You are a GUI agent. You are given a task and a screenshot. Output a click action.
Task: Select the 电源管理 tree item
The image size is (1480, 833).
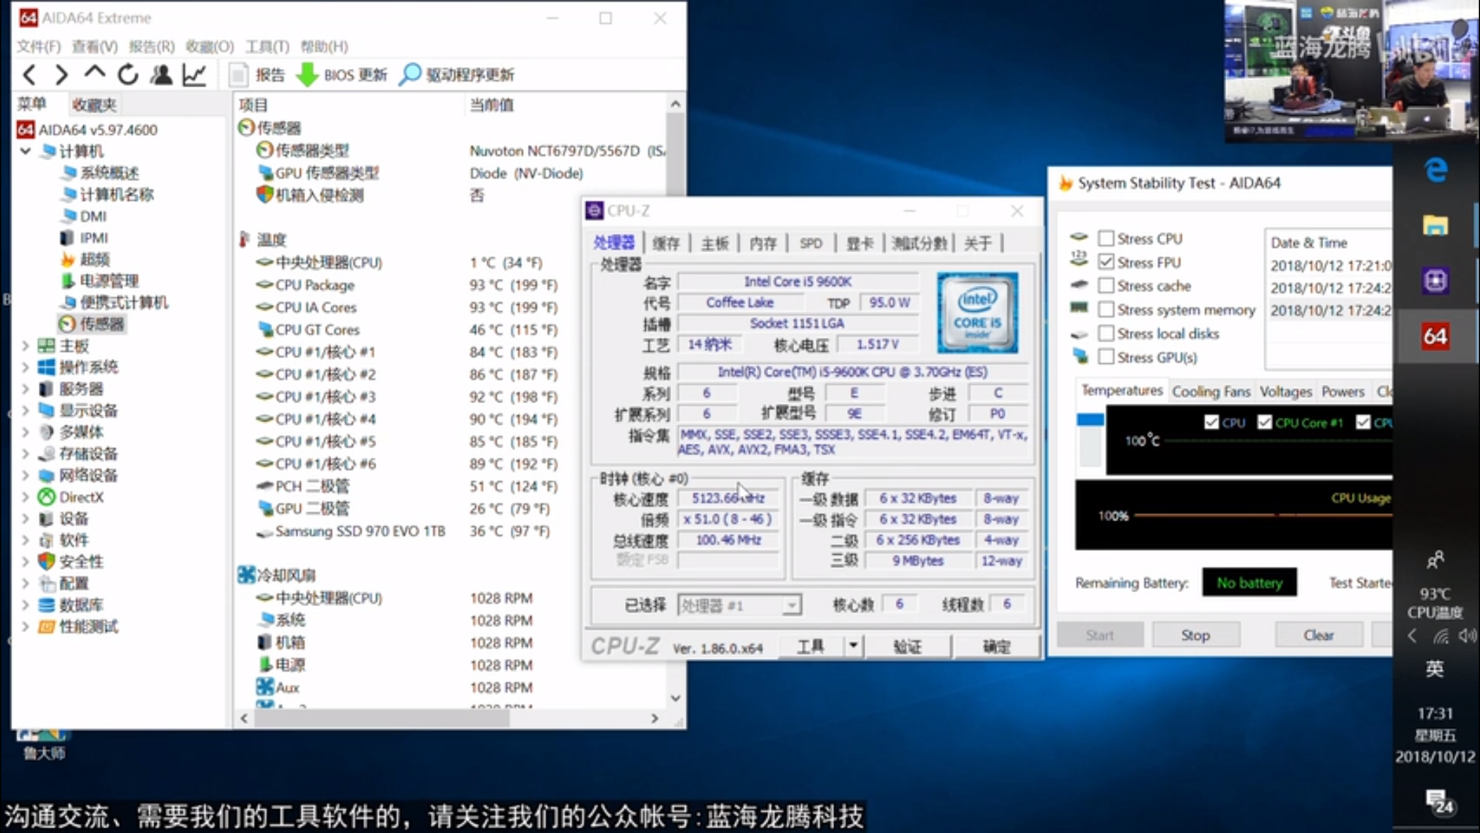[99, 281]
